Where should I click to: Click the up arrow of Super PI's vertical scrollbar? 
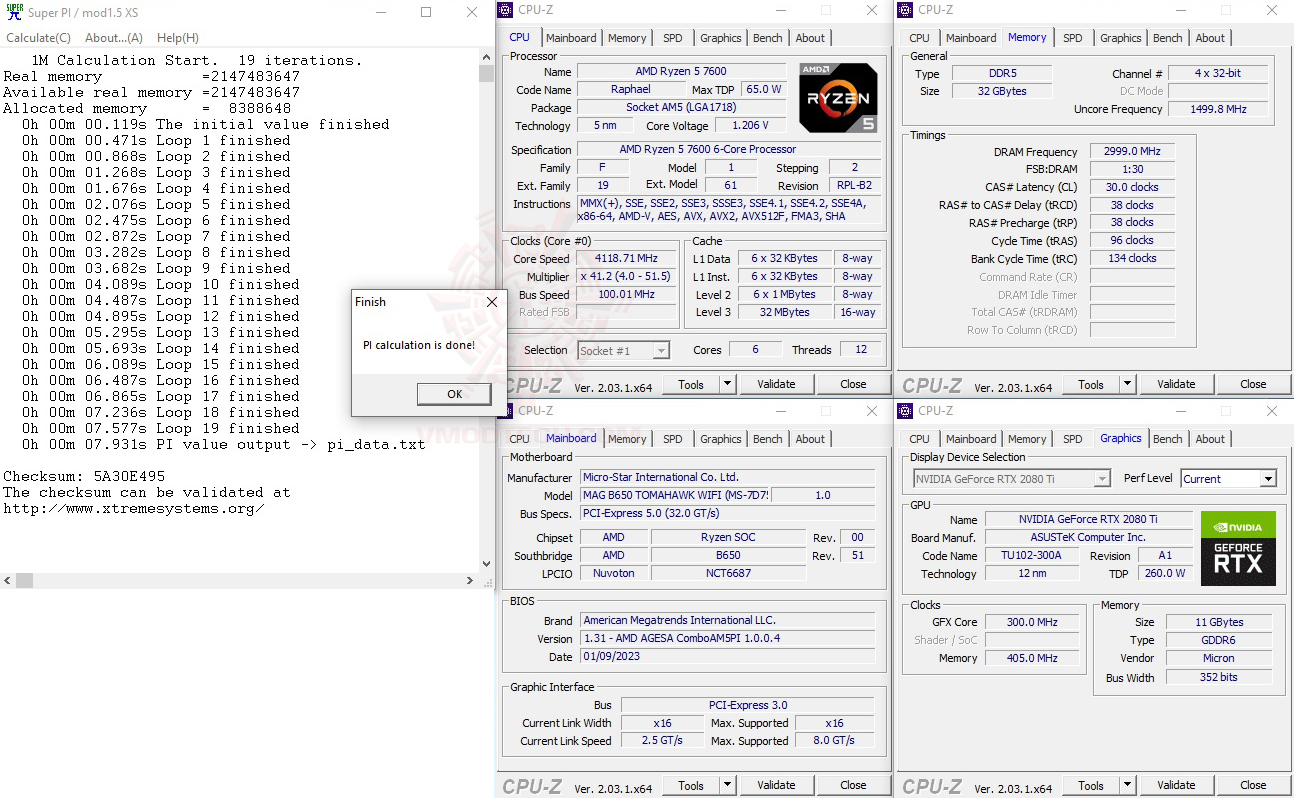(487, 57)
